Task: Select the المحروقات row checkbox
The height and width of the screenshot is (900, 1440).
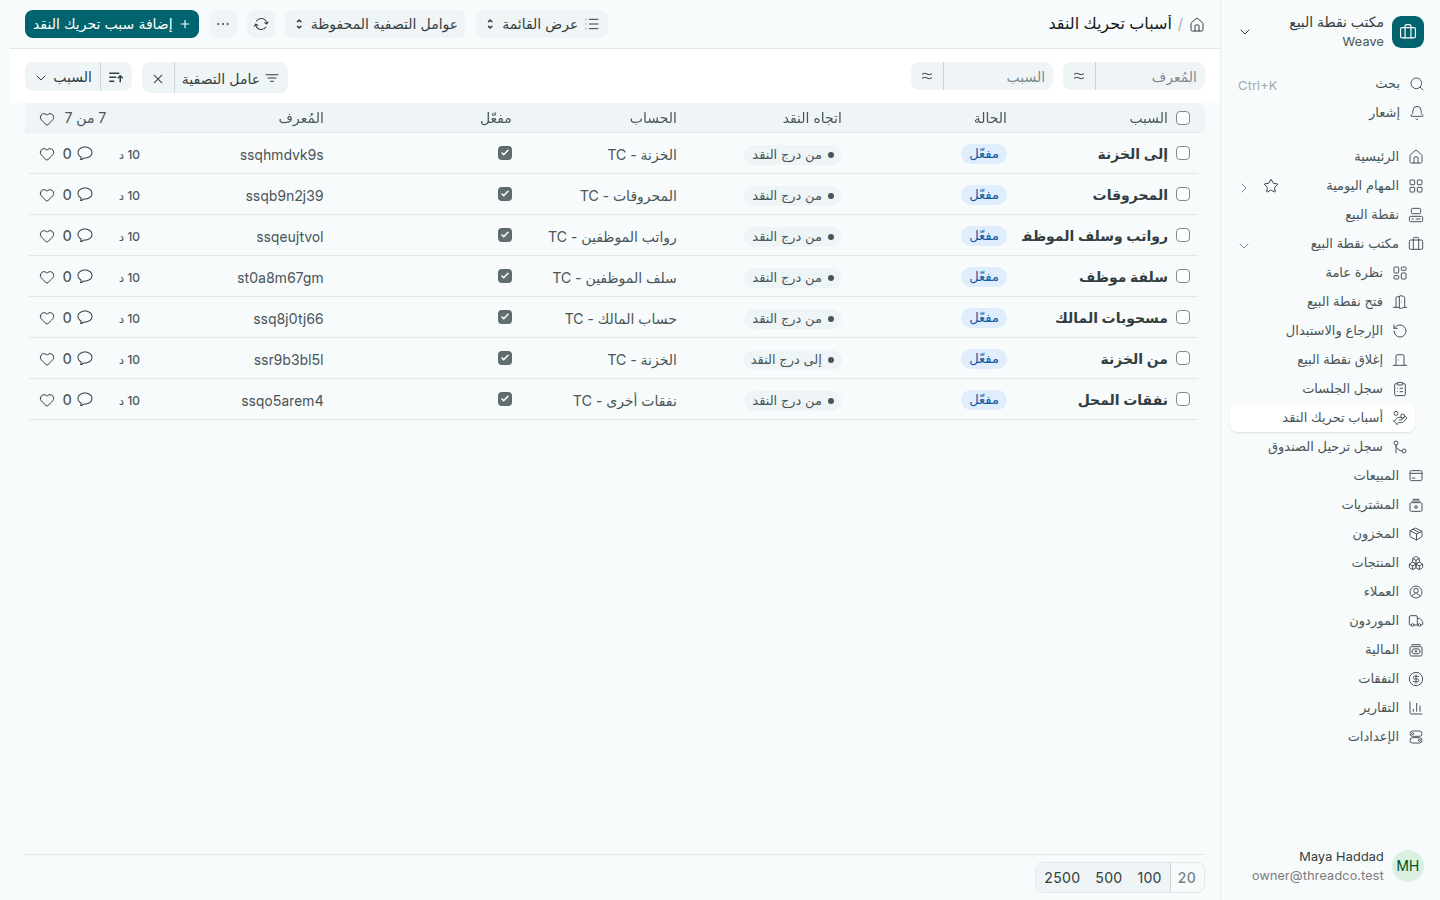Action: (x=1183, y=194)
